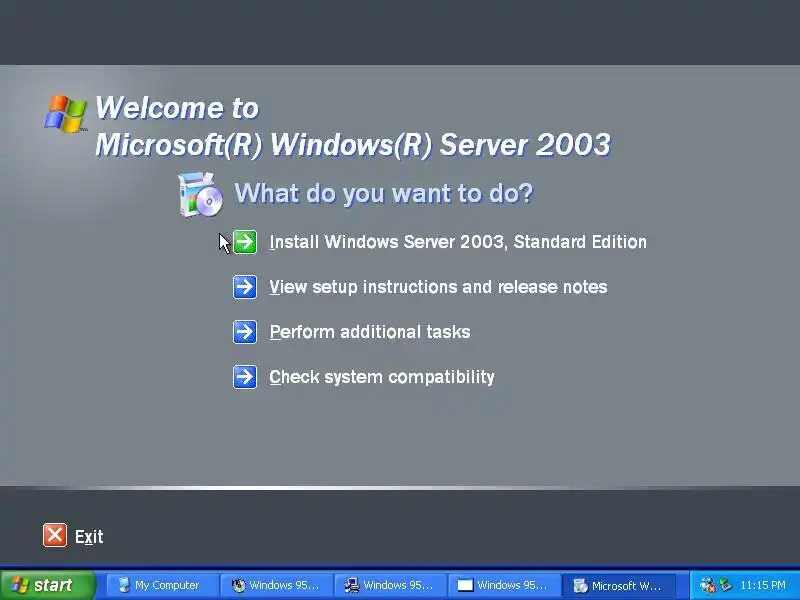The image size is (800, 600).
Task: Switch to the Windows 95 taskbar button with blank window icon
Action: 505,585
